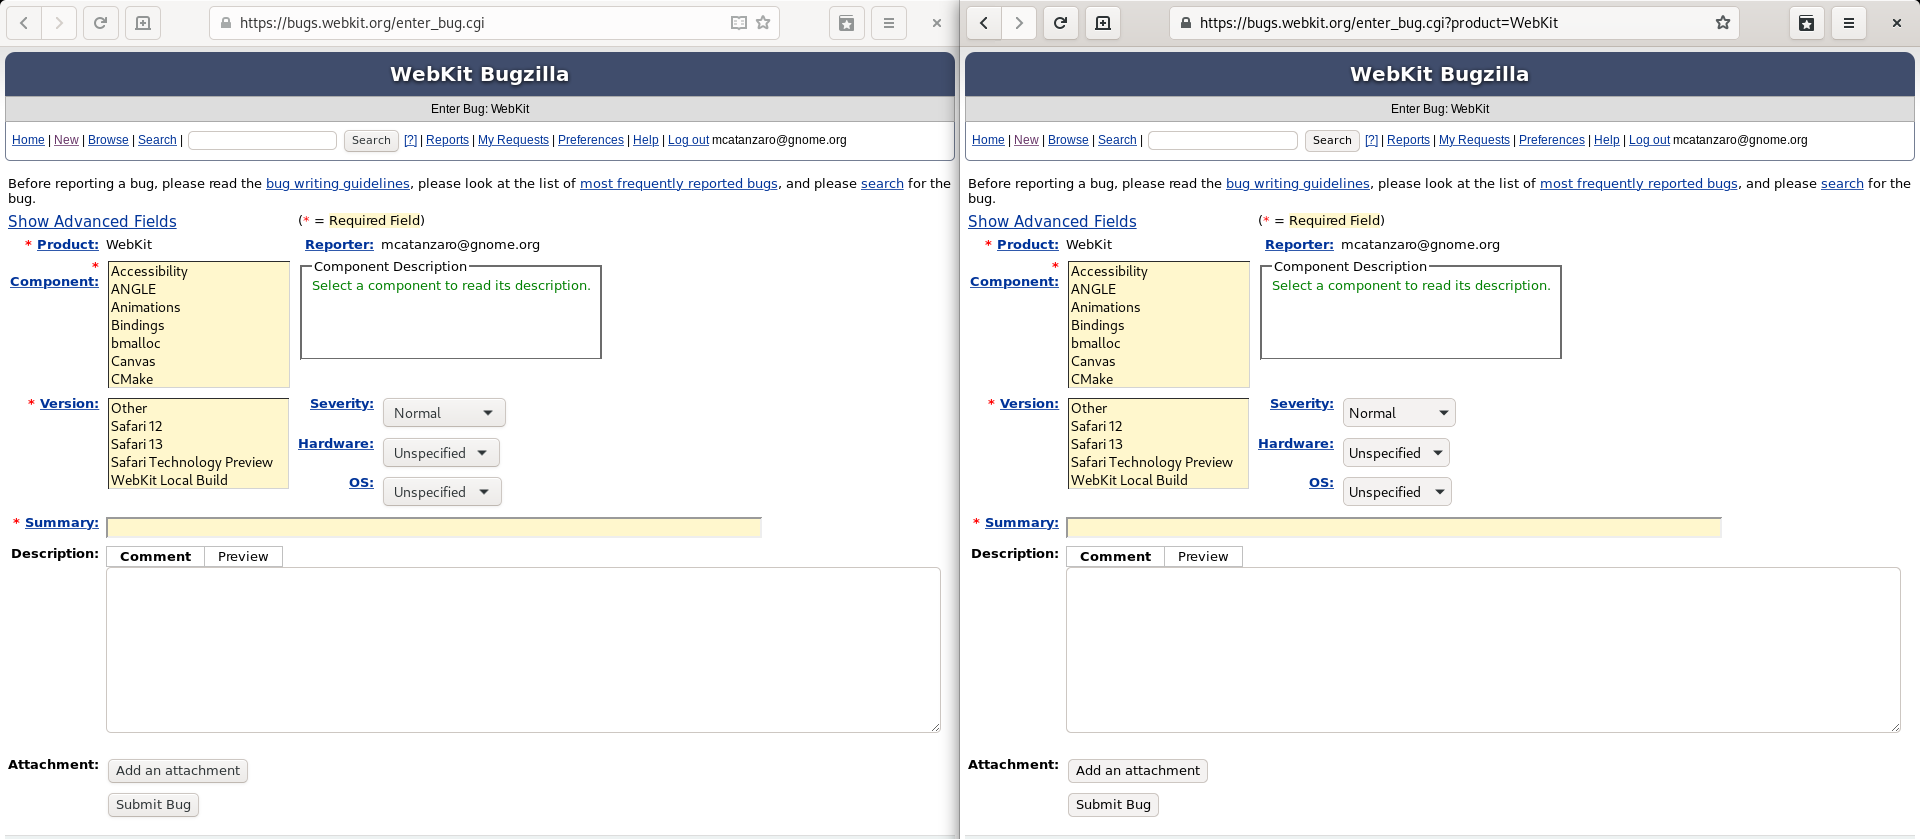Click the Search button in right window navbar
Screen dimensions: 1920x839
pos(1332,141)
